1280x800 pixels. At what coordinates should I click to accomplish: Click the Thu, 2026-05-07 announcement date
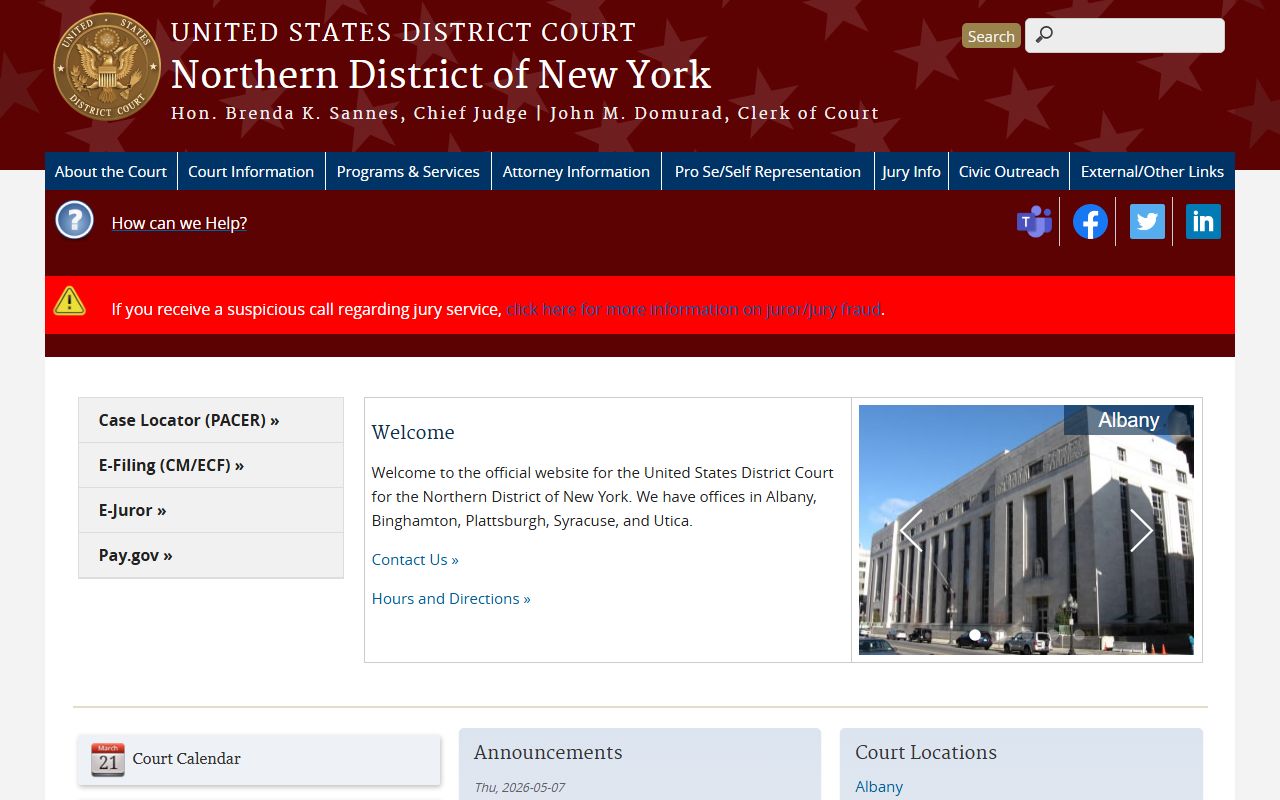tap(520, 788)
